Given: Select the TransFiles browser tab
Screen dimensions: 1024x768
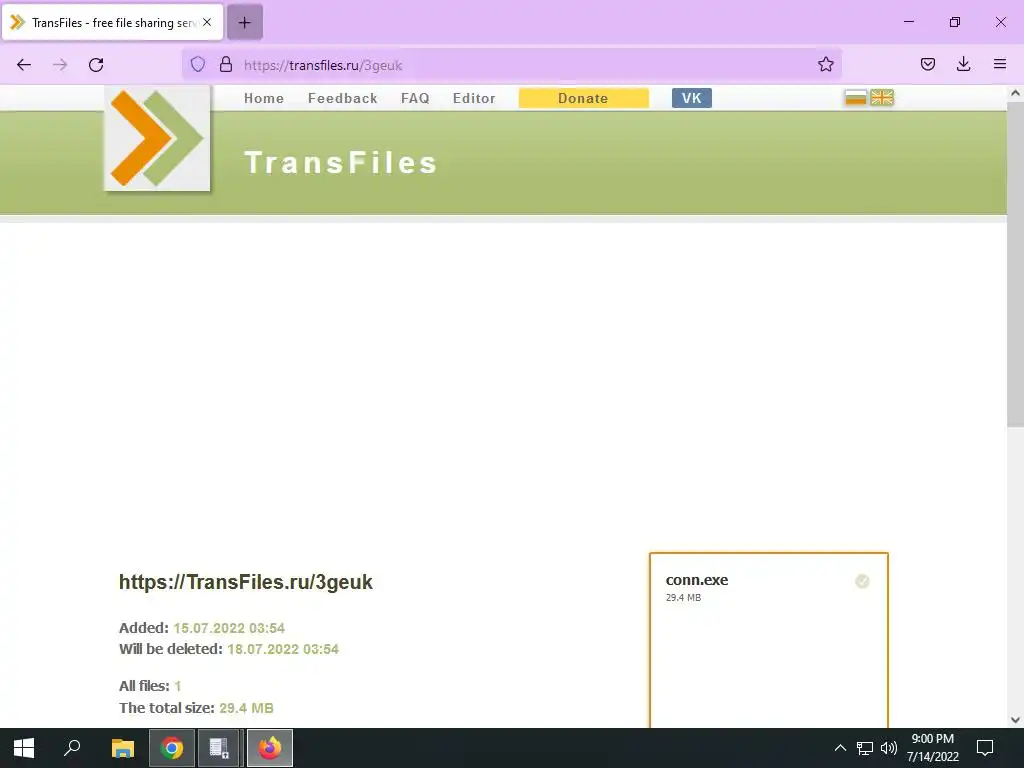Looking at the screenshot, I should [112, 22].
